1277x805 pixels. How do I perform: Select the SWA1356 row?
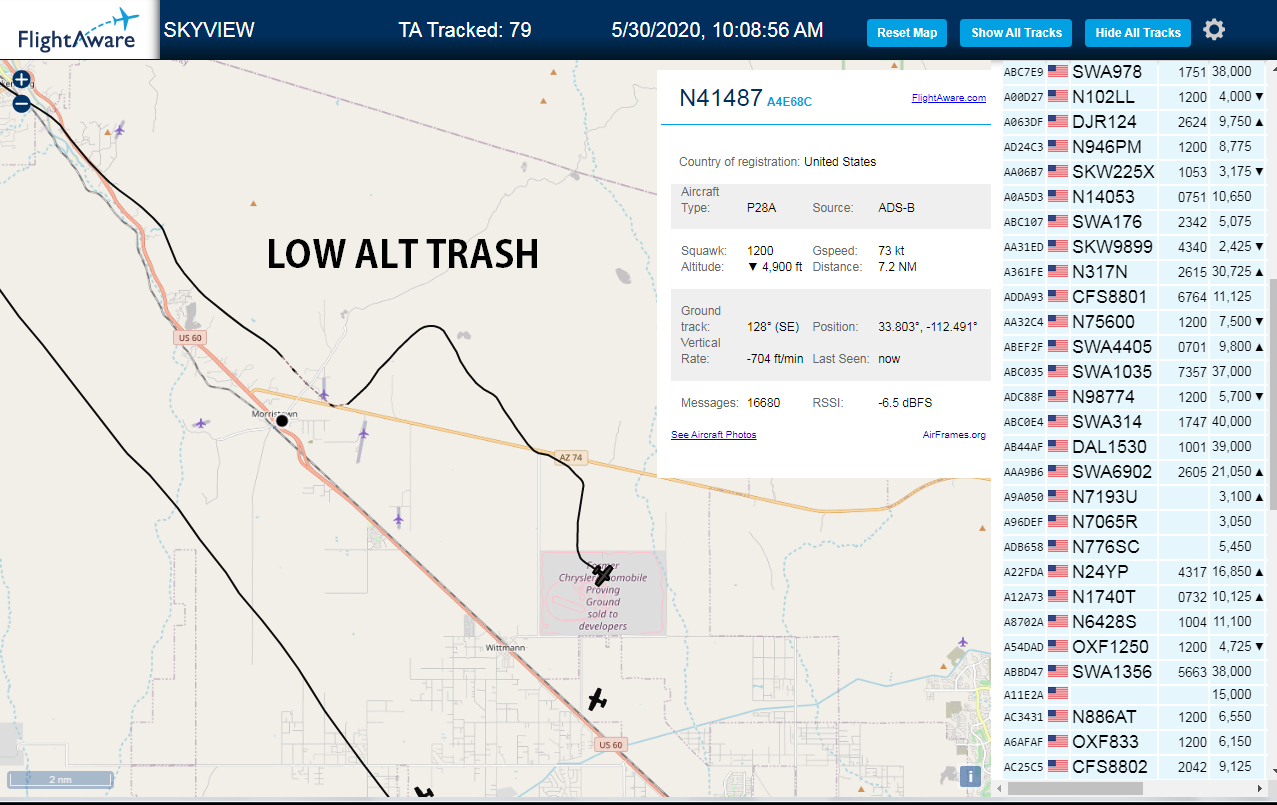click(x=1134, y=672)
